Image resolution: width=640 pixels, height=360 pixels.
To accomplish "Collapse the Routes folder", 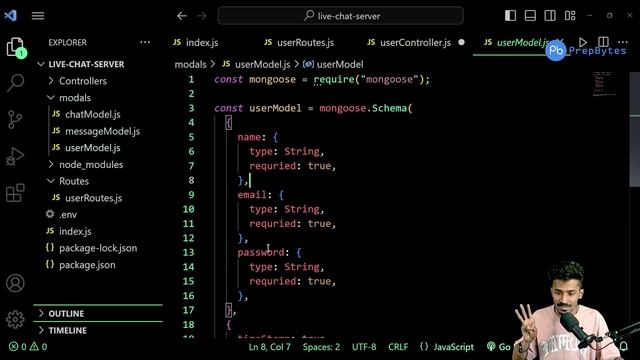I will pyautogui.click(x=73, y=181).
